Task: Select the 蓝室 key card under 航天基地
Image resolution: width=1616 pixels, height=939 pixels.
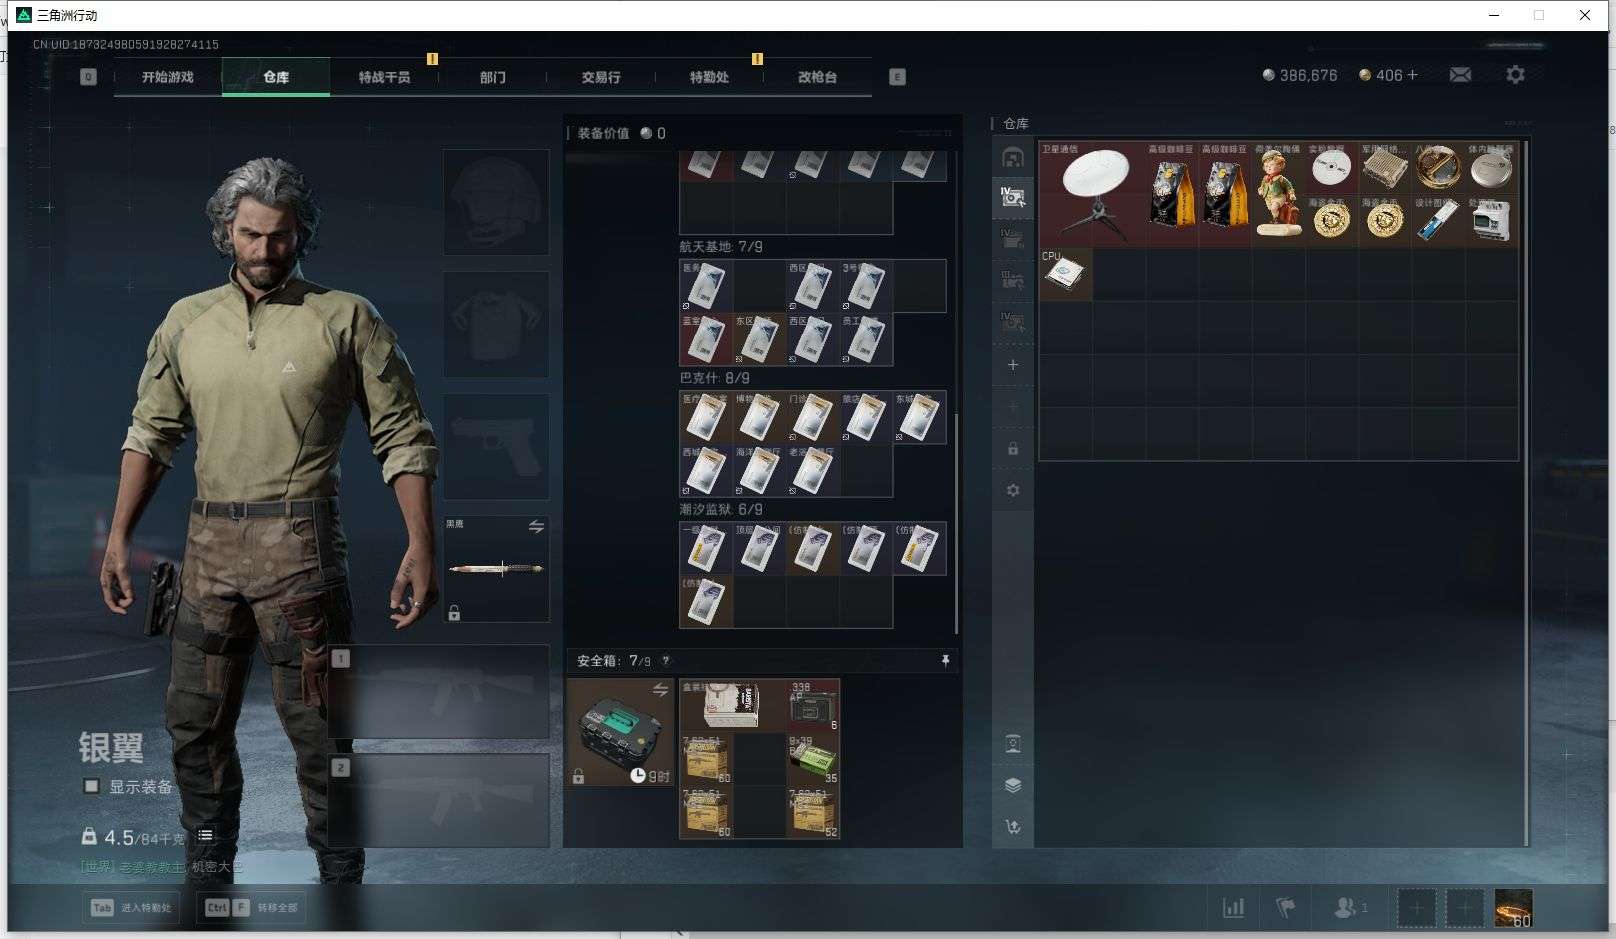Action: tap(706, 339)
